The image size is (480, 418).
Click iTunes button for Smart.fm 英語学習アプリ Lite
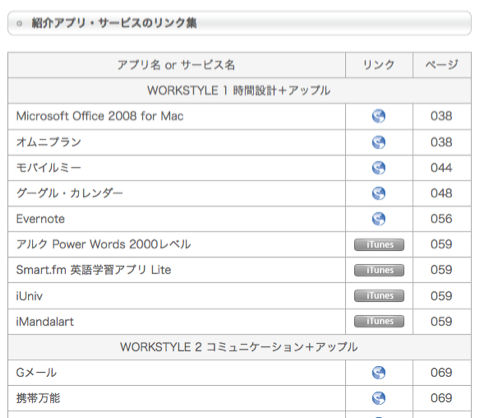pyautogui.click(x=379, y=270)
